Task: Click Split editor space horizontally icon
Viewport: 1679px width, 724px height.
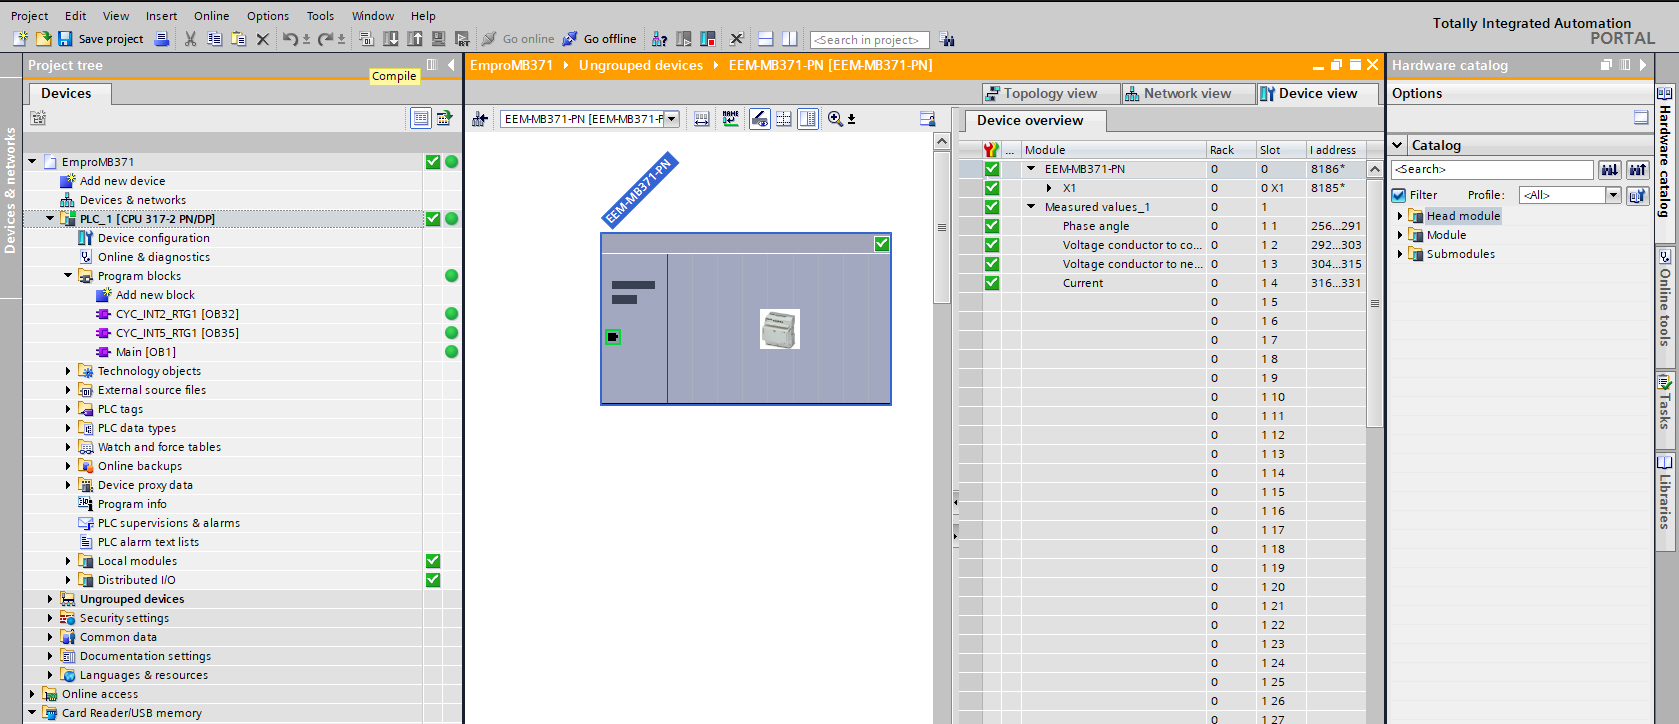Action: tap(765, 39)
